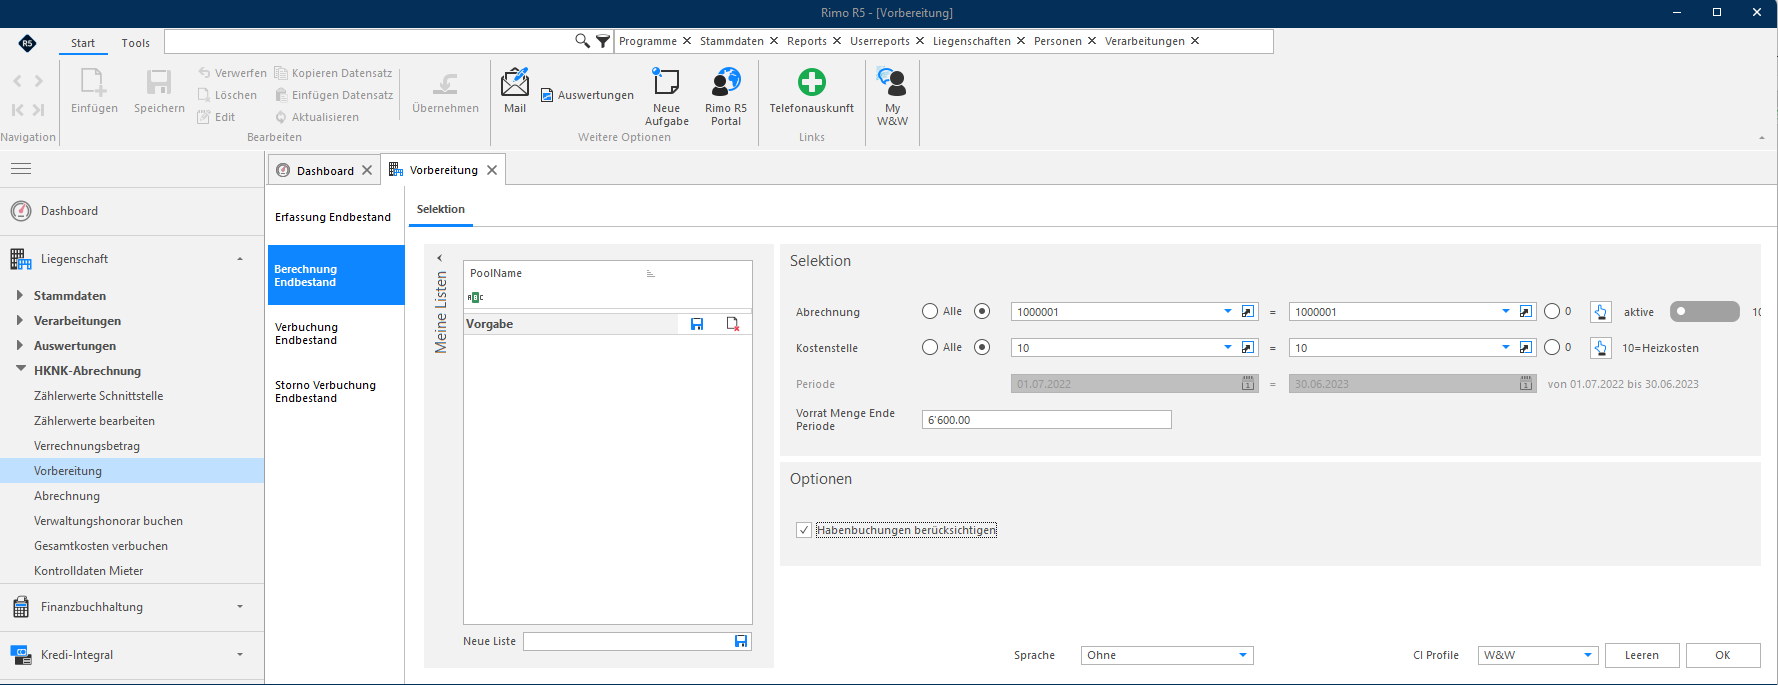
Task: Open the second Kostenstelle dropdown
Action: click(1506, 348)
